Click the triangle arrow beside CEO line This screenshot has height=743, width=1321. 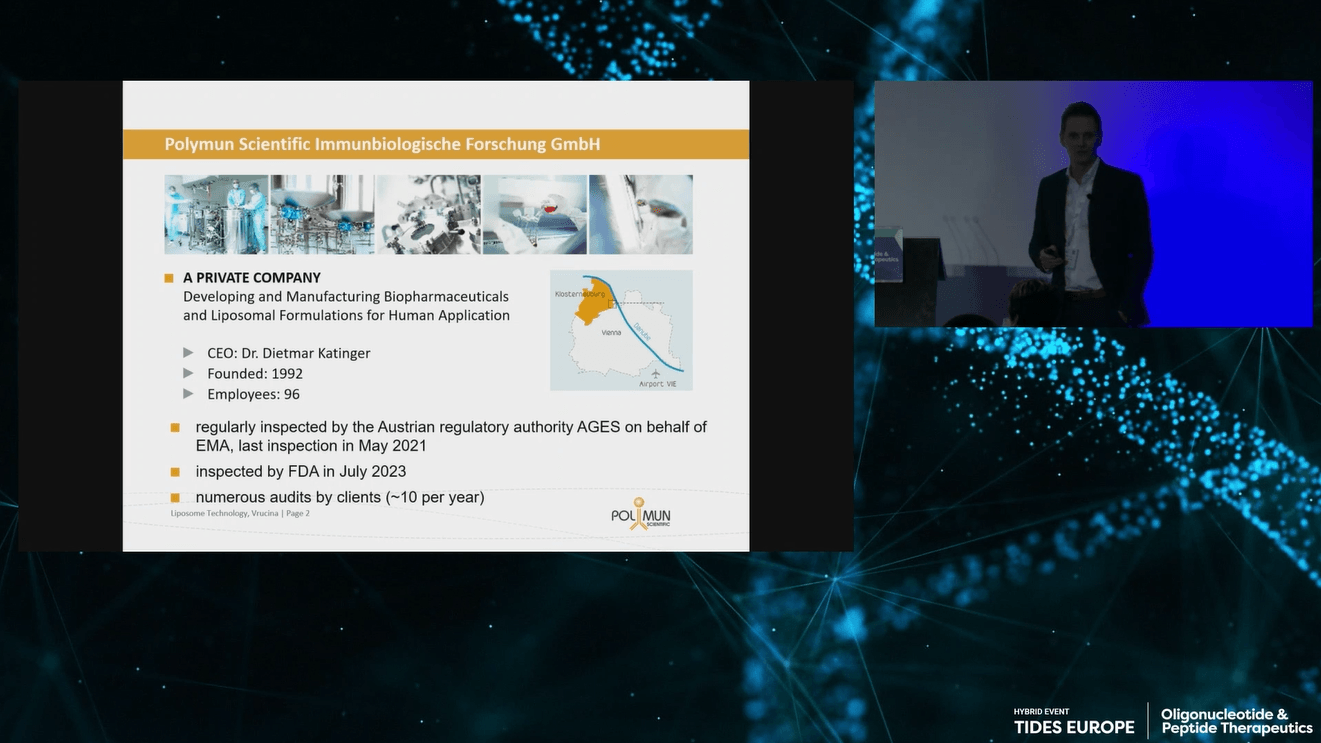click(x=188, y=353)
